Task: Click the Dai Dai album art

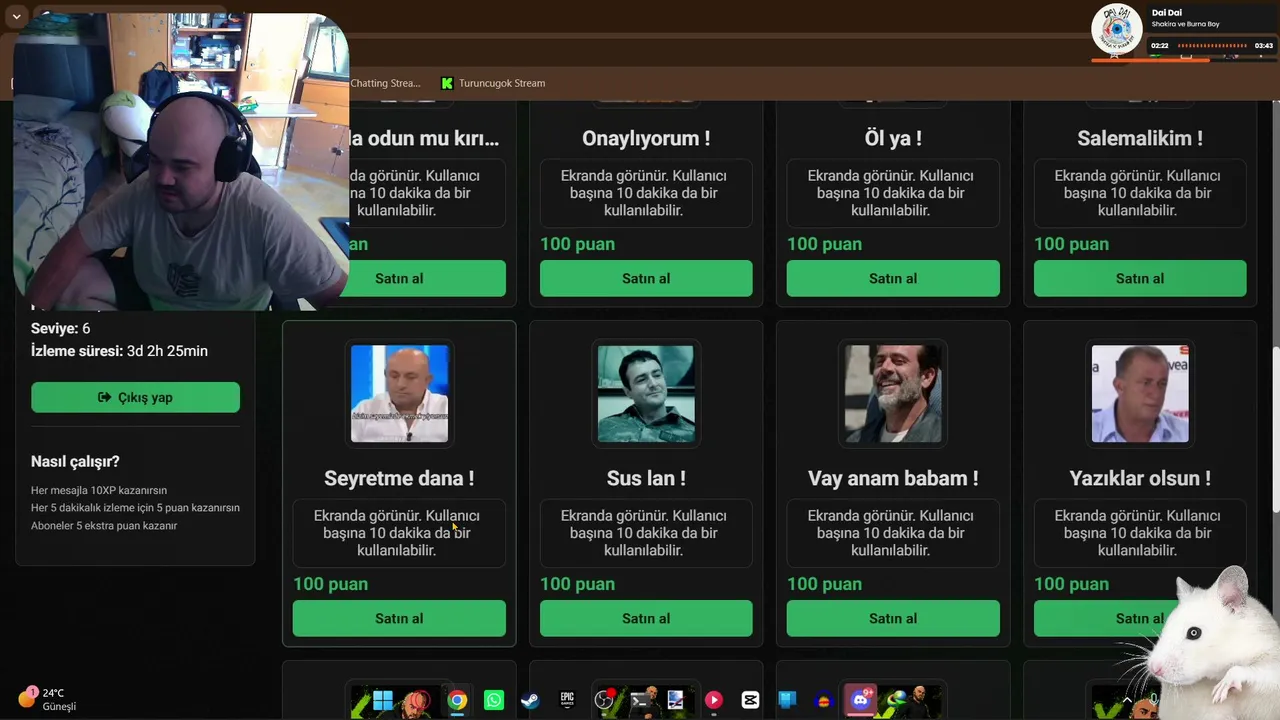Action: click(x=1117, y=29)
